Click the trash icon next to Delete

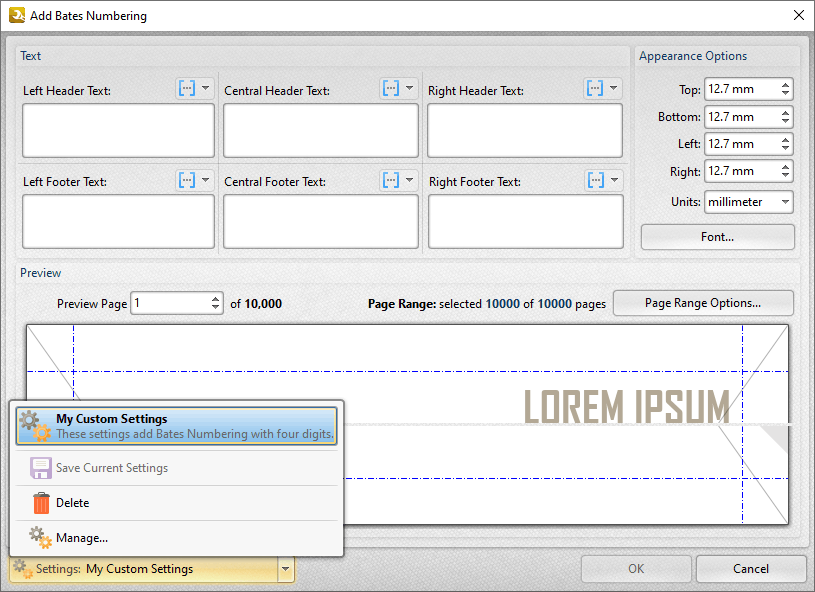pyautogui.click(x=40, y=503)
